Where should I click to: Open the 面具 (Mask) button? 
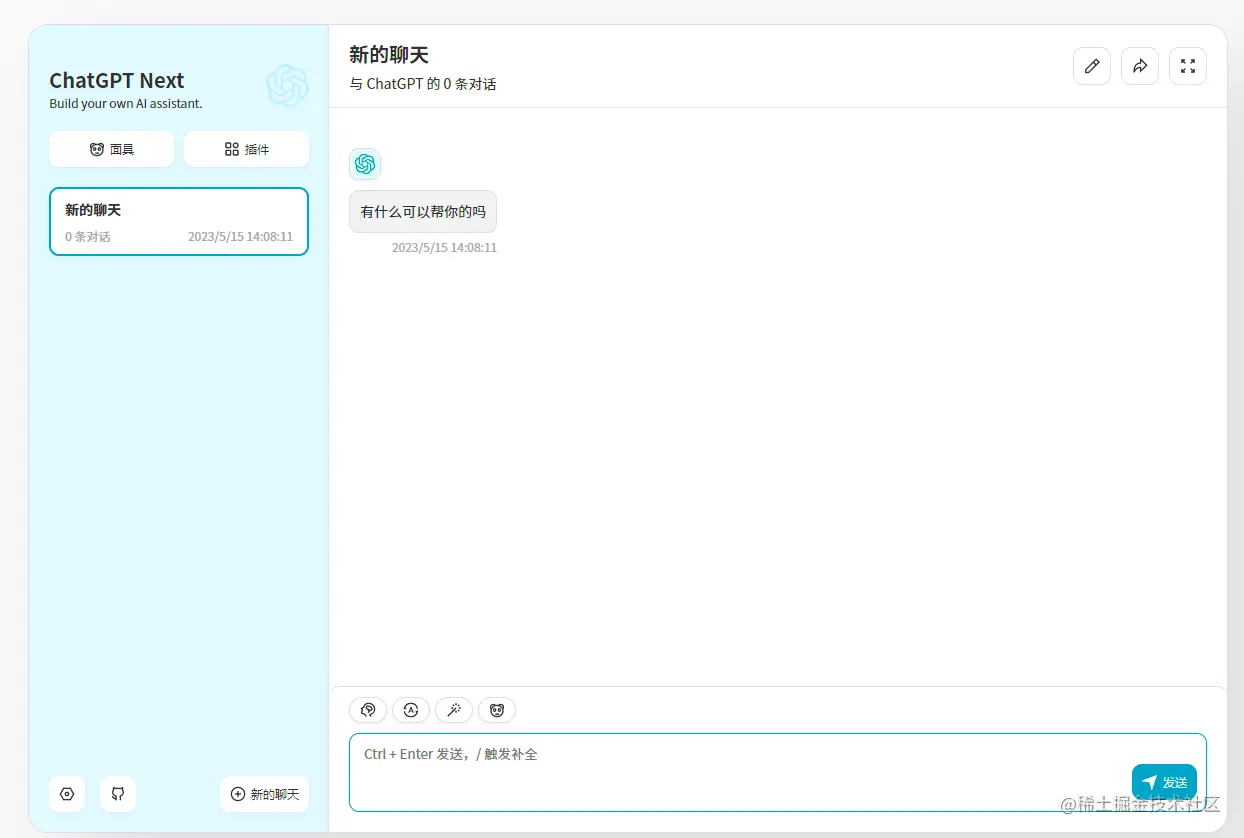(111, 149)
